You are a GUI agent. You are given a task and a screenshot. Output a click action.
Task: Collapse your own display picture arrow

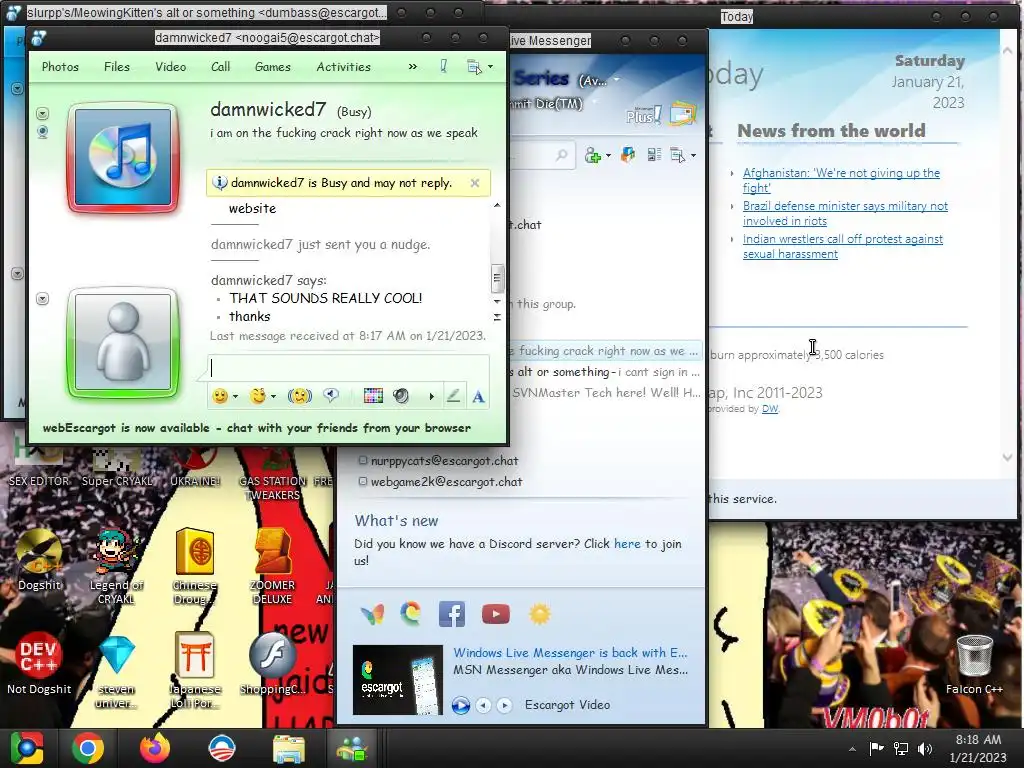(x=42, y=299)
